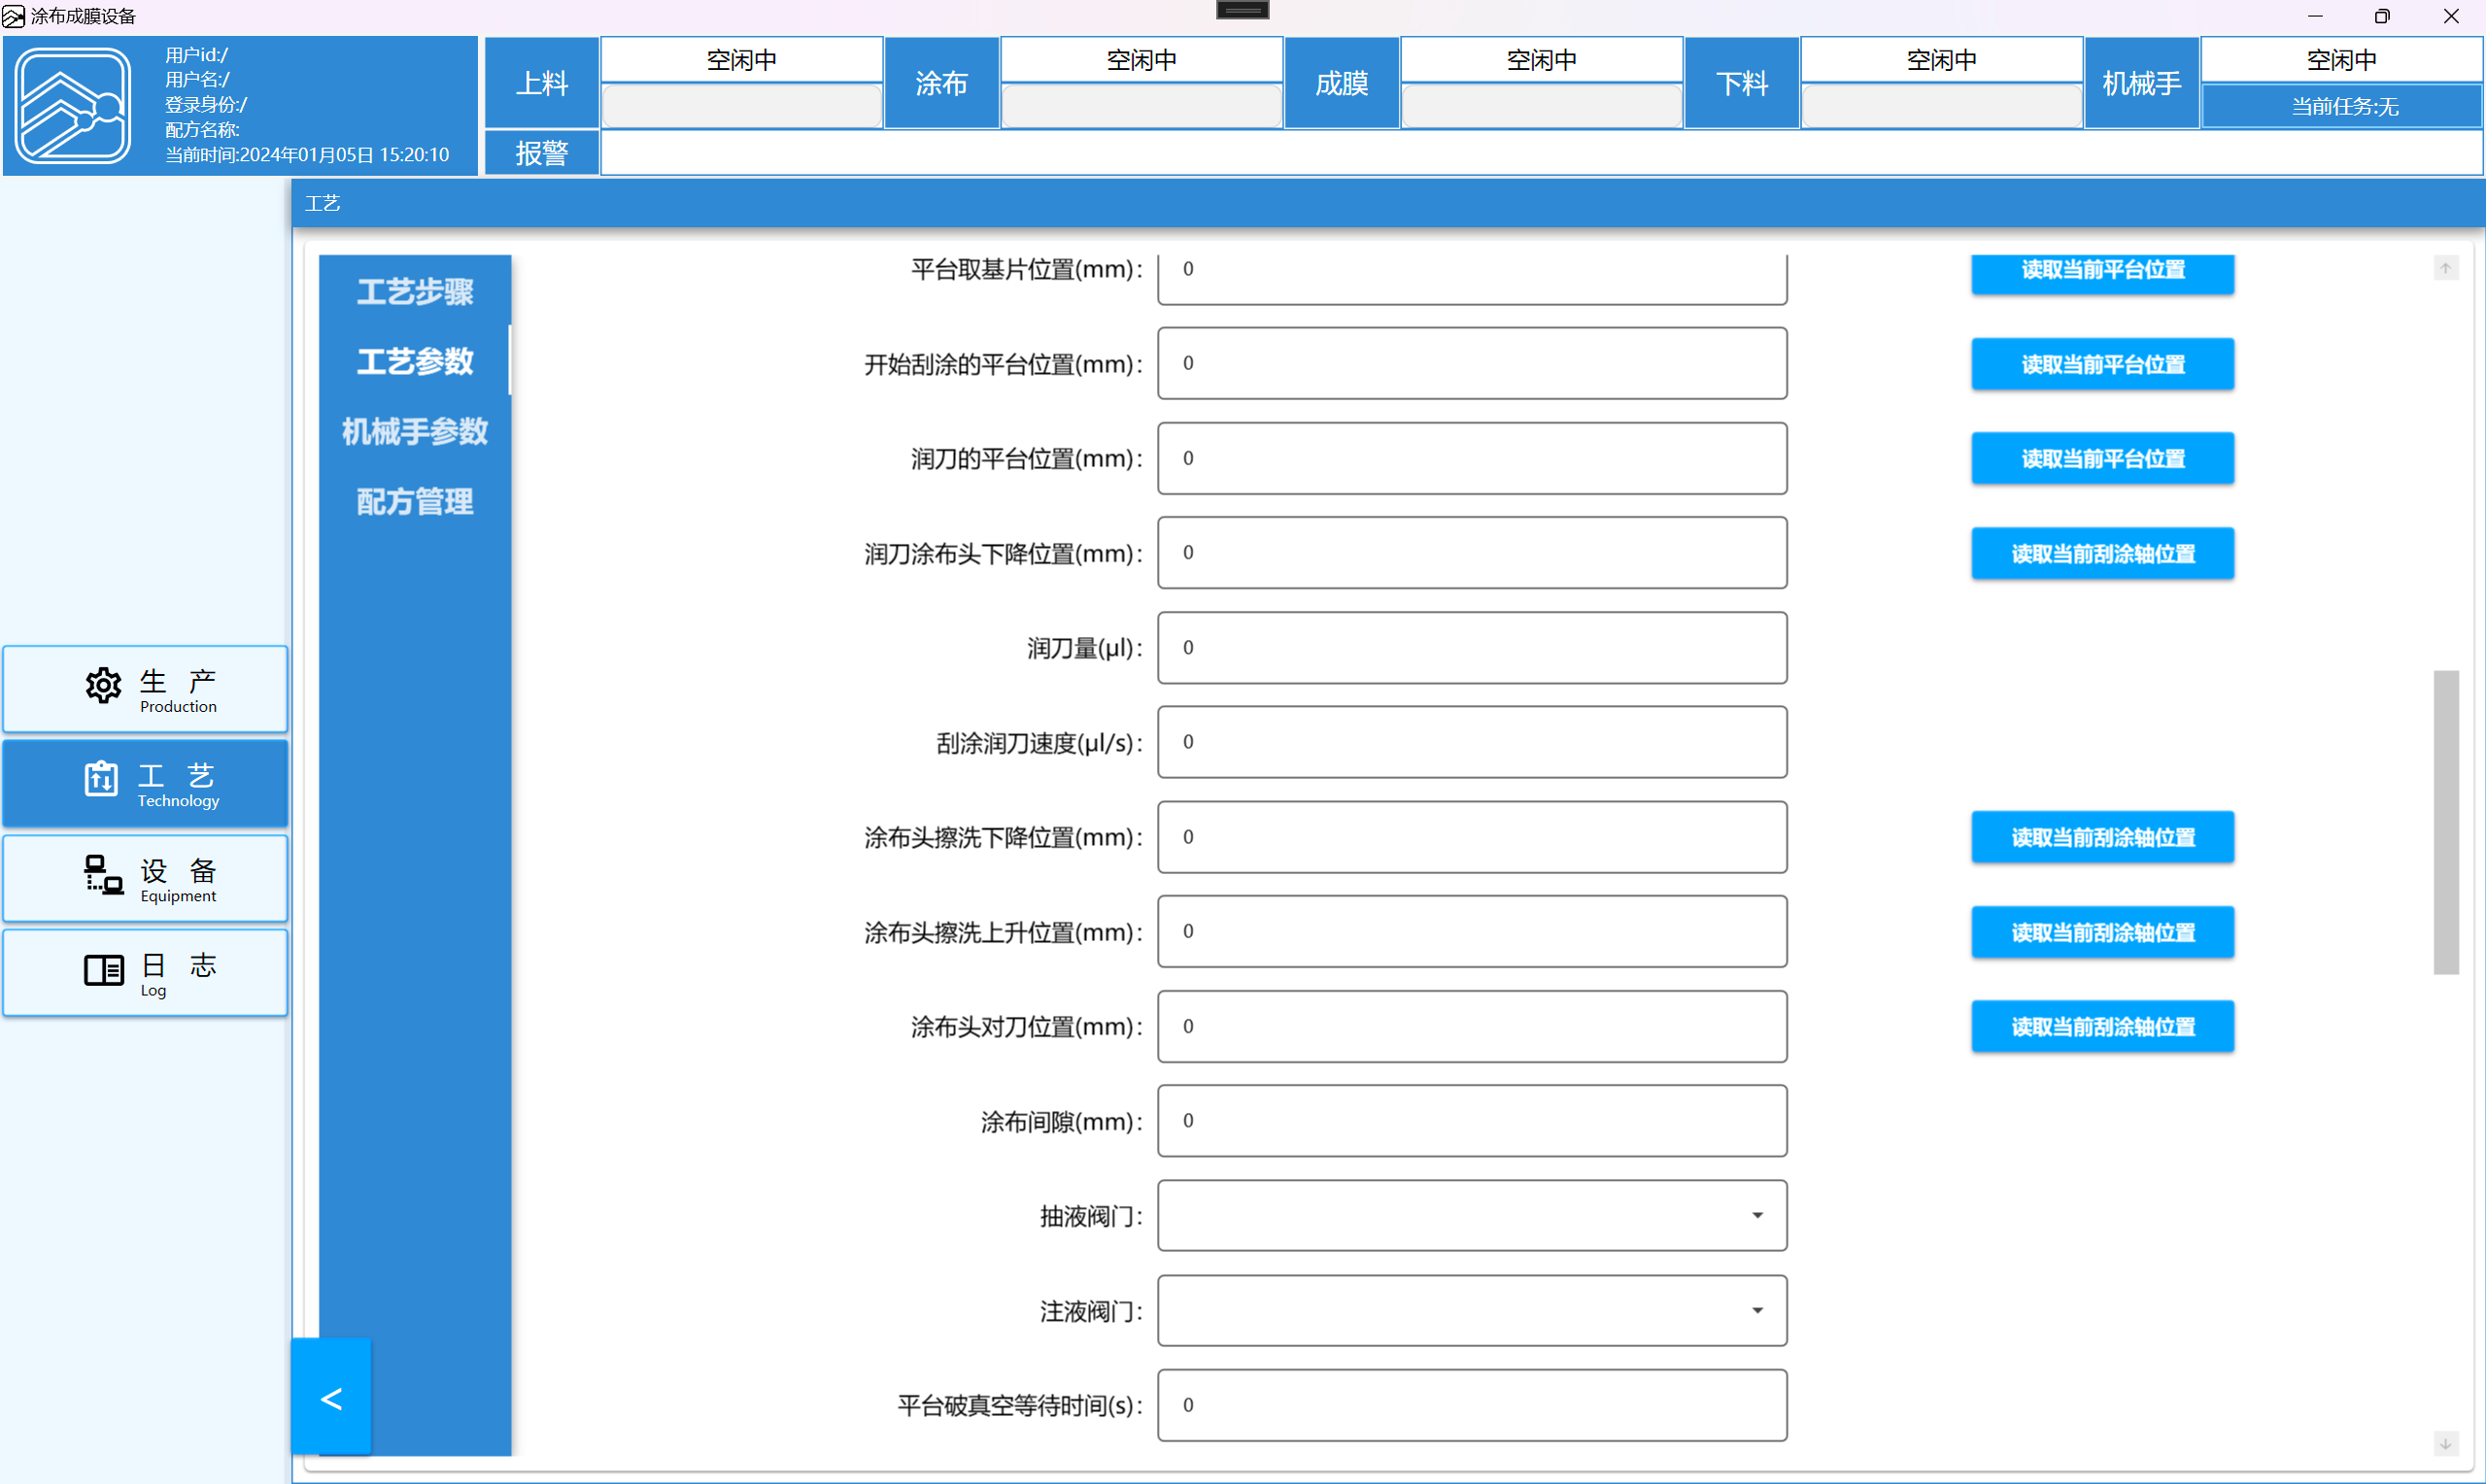Screen dimensions: 2486x1484
Task: Open the 设备 Equipment page
Action: coord(145,878)
